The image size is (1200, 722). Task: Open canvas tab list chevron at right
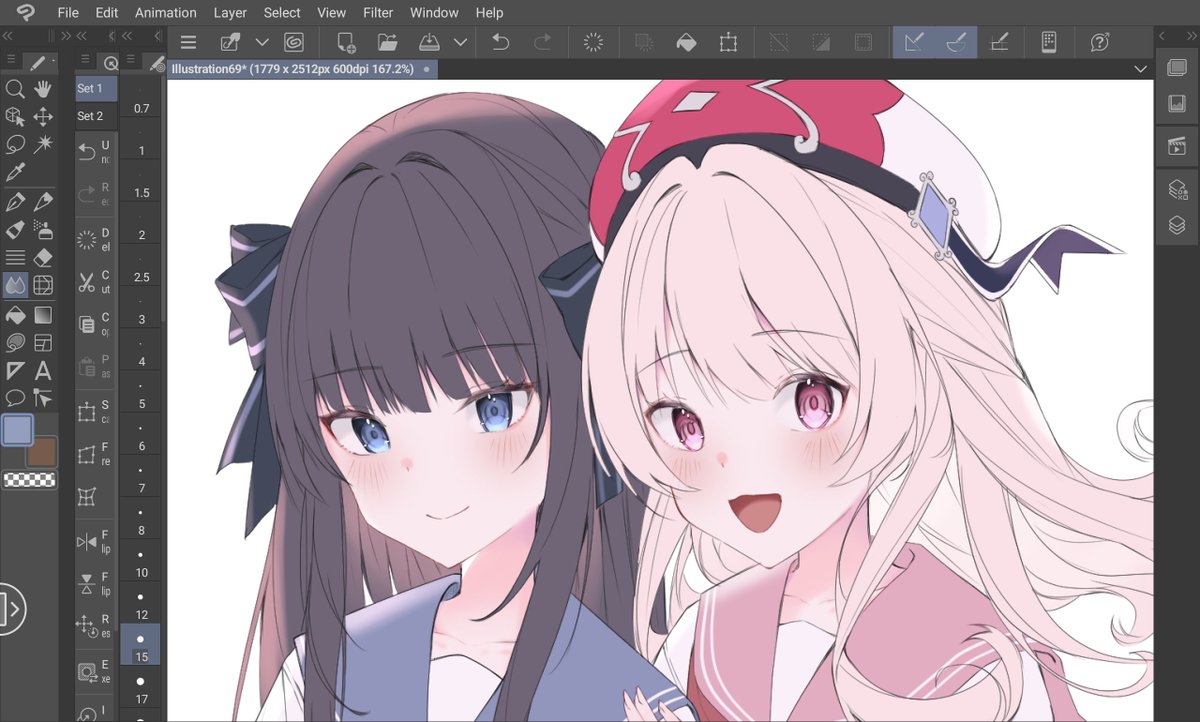tap(1141, 69)
